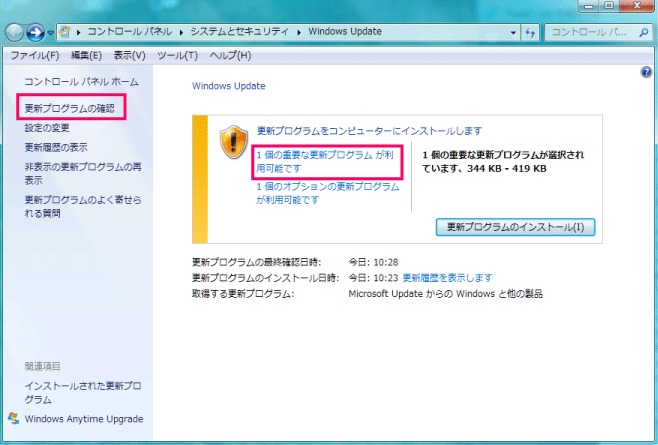This screenshot has width=658, height=445.
Task: Open the ツール(T) menu
Action: pyautogui.click(x=177, y=55)
